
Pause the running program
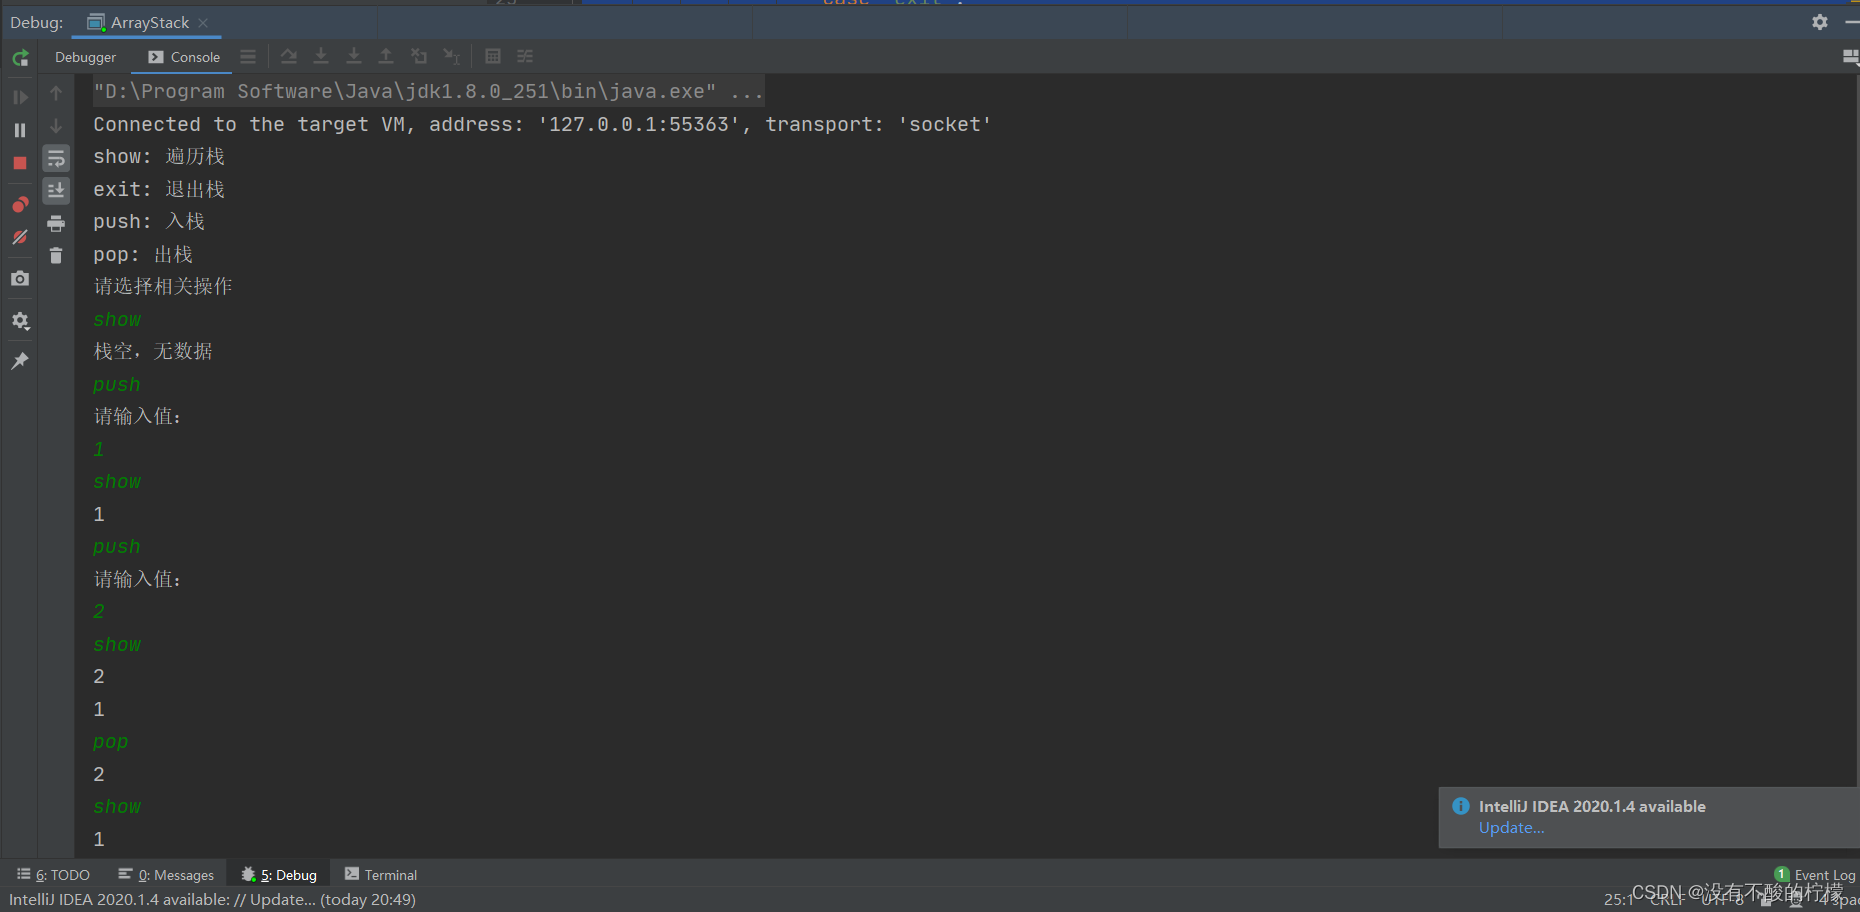[x=20, y=130]
